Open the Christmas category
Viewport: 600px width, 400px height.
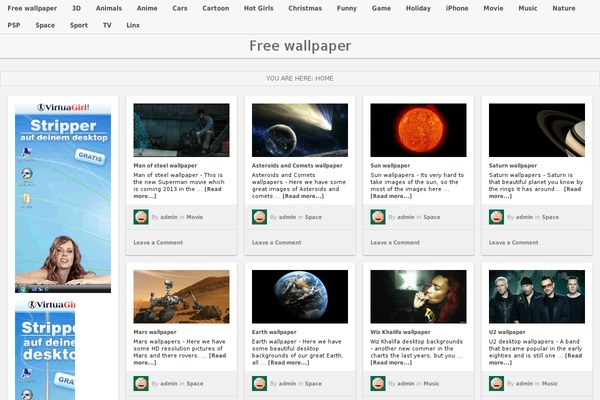(305, 8)
